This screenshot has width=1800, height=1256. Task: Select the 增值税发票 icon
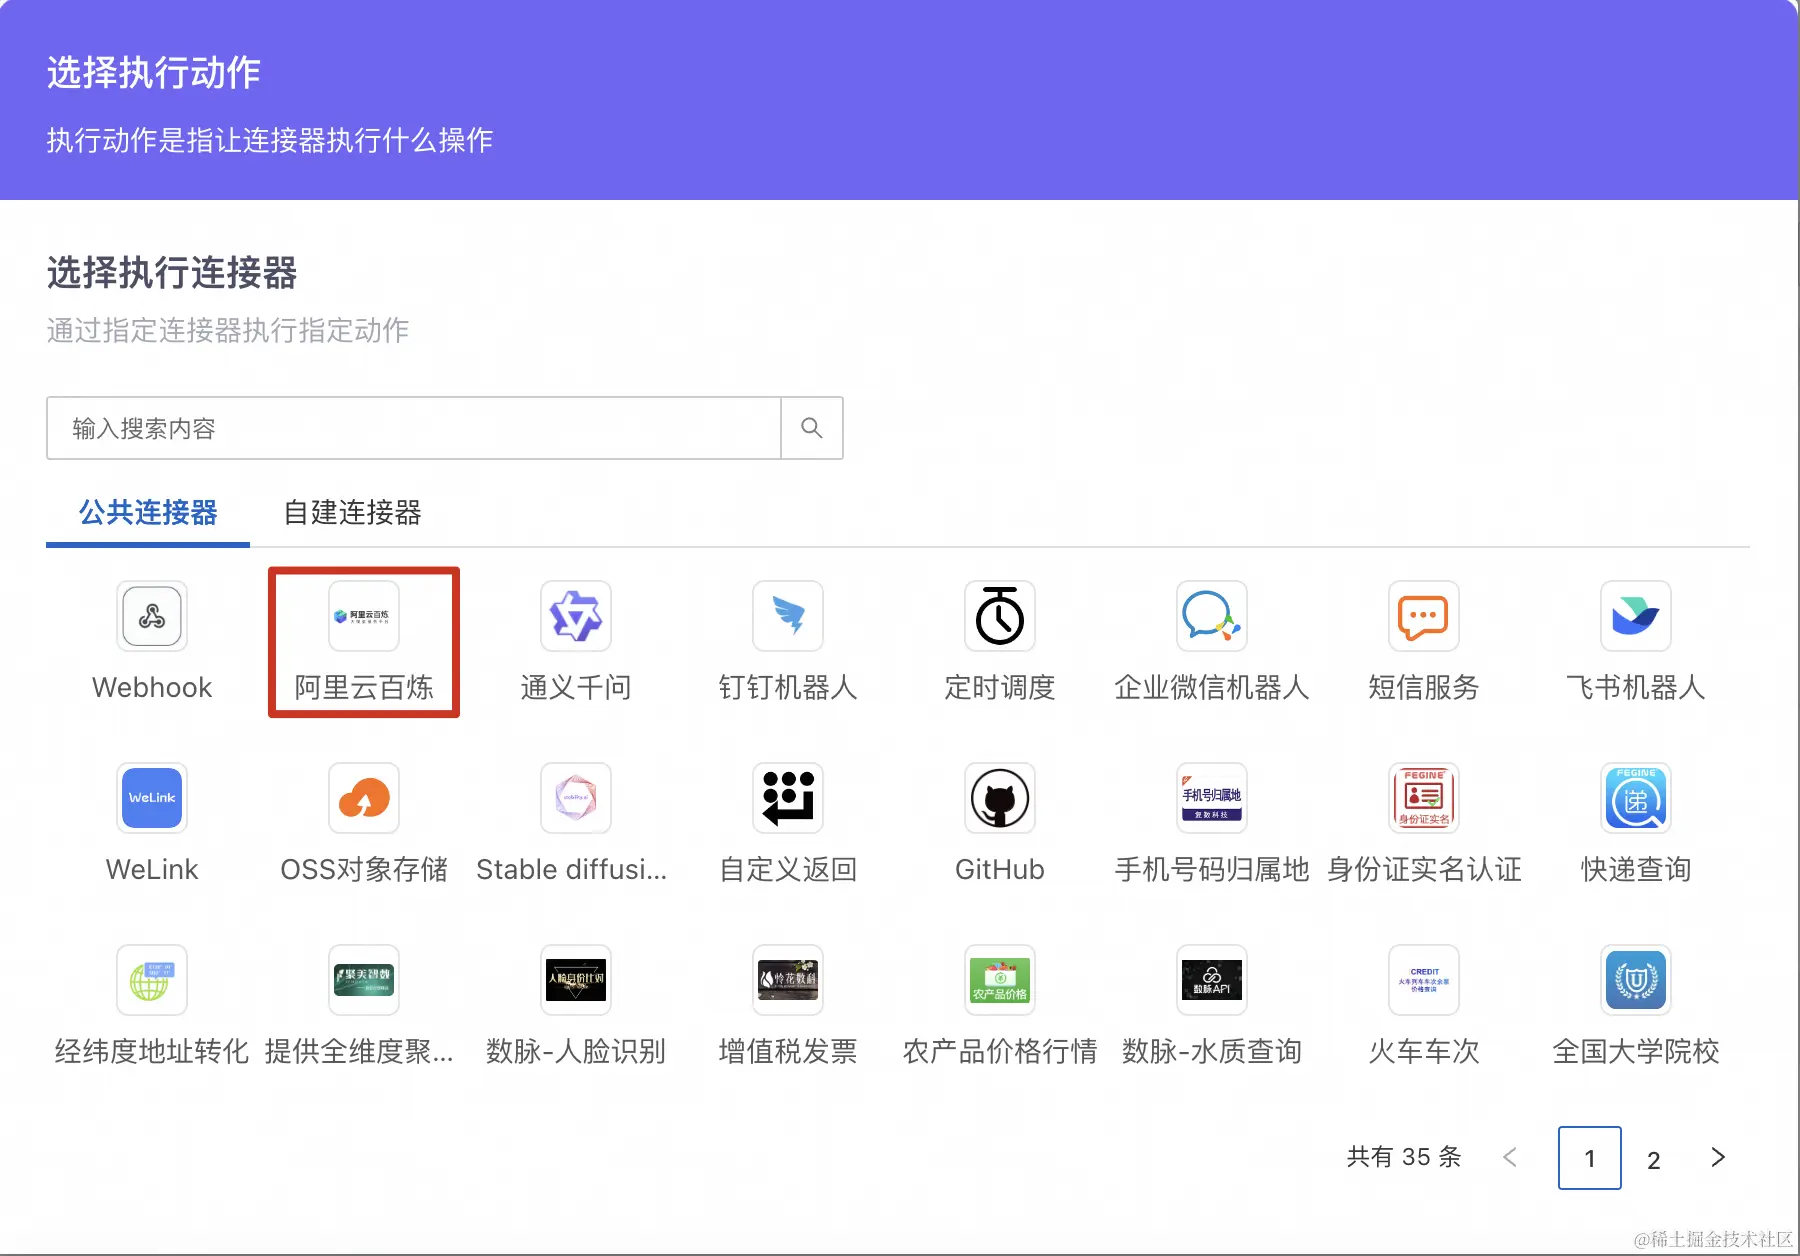click(x=788, y=980)
